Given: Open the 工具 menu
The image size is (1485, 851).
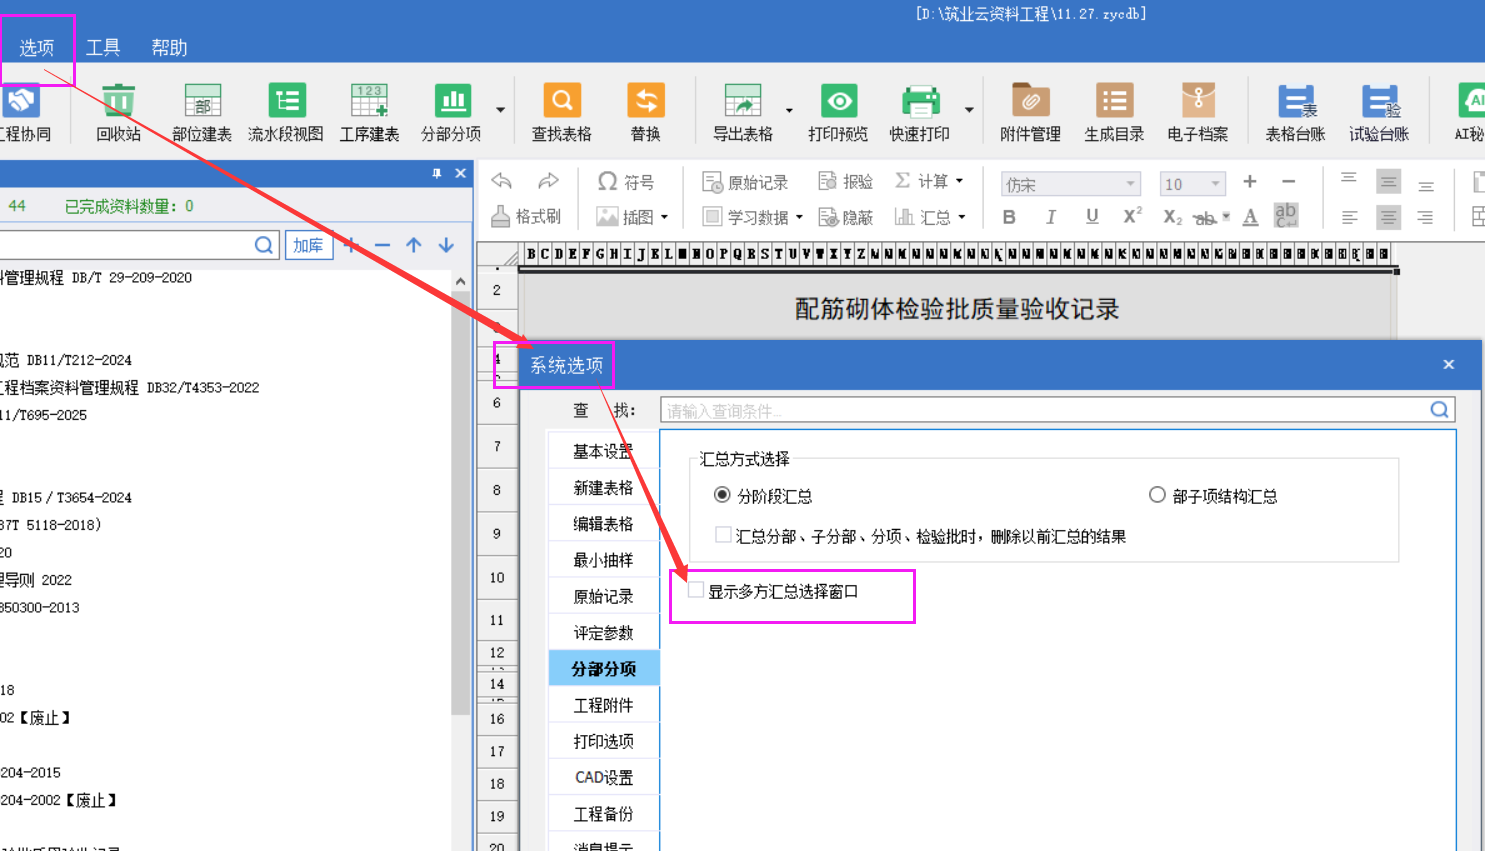Looking at the screenshot, I should pyautogui.click(x=103, y=47).
